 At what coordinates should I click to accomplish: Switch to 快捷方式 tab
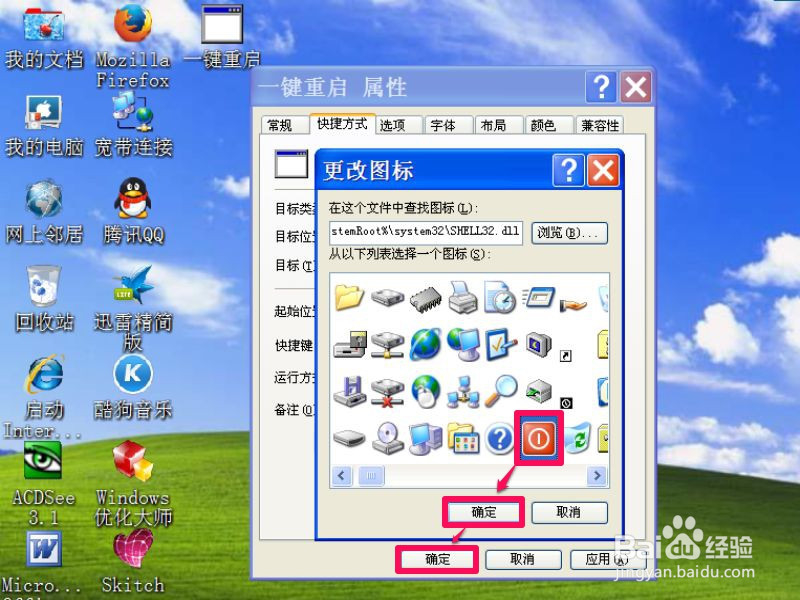(342, 123)
